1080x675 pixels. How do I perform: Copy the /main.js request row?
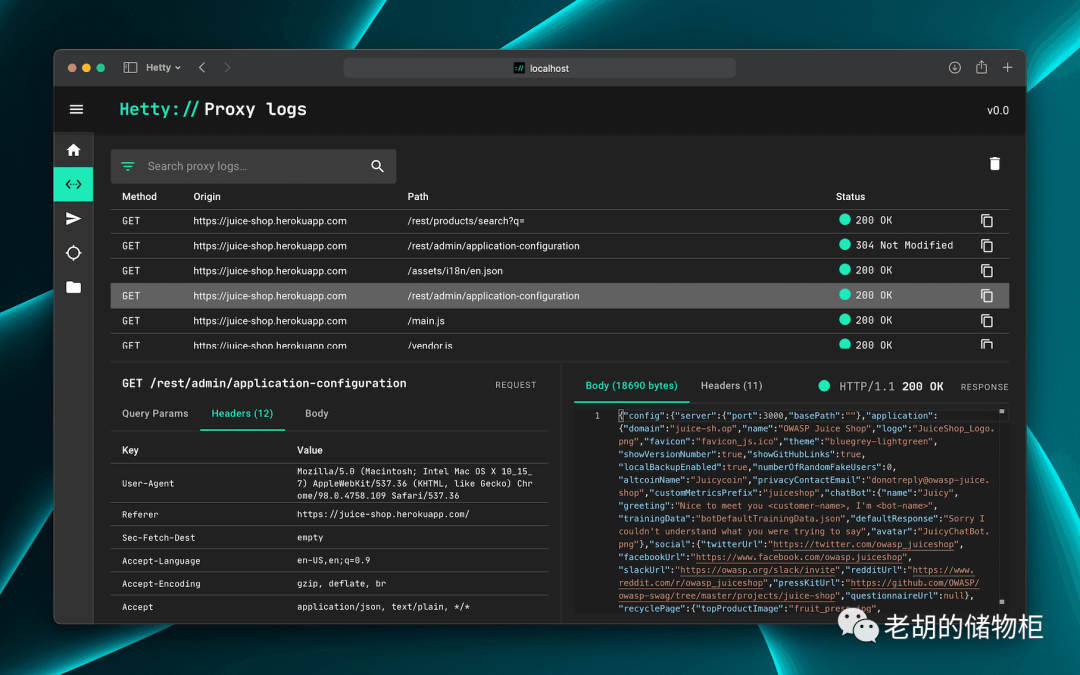[x=987, y=320]
